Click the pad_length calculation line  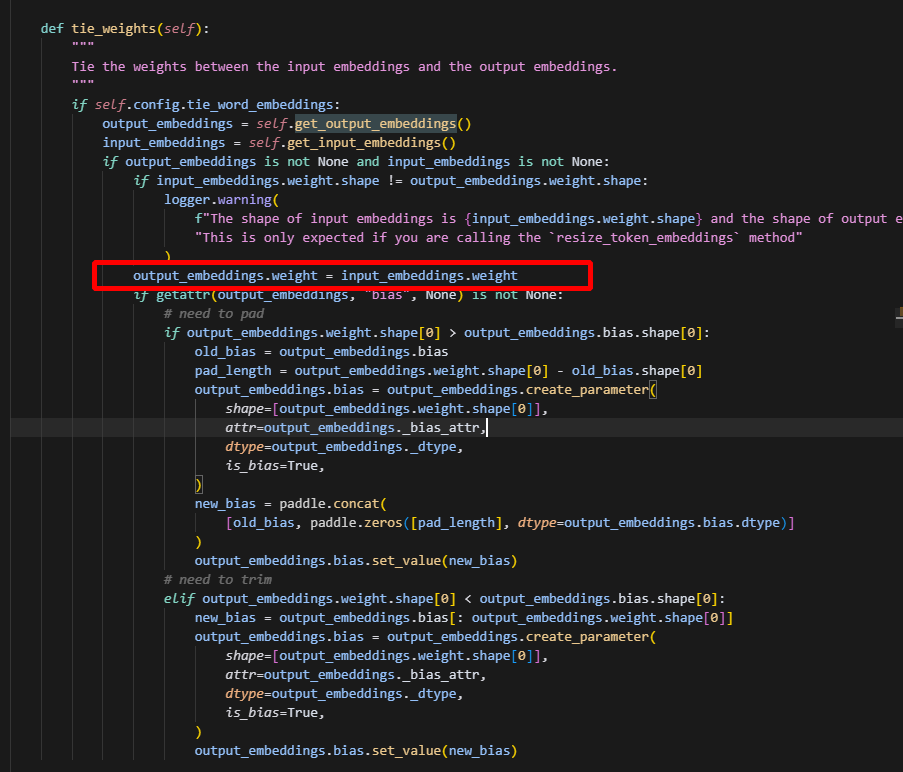448,370
